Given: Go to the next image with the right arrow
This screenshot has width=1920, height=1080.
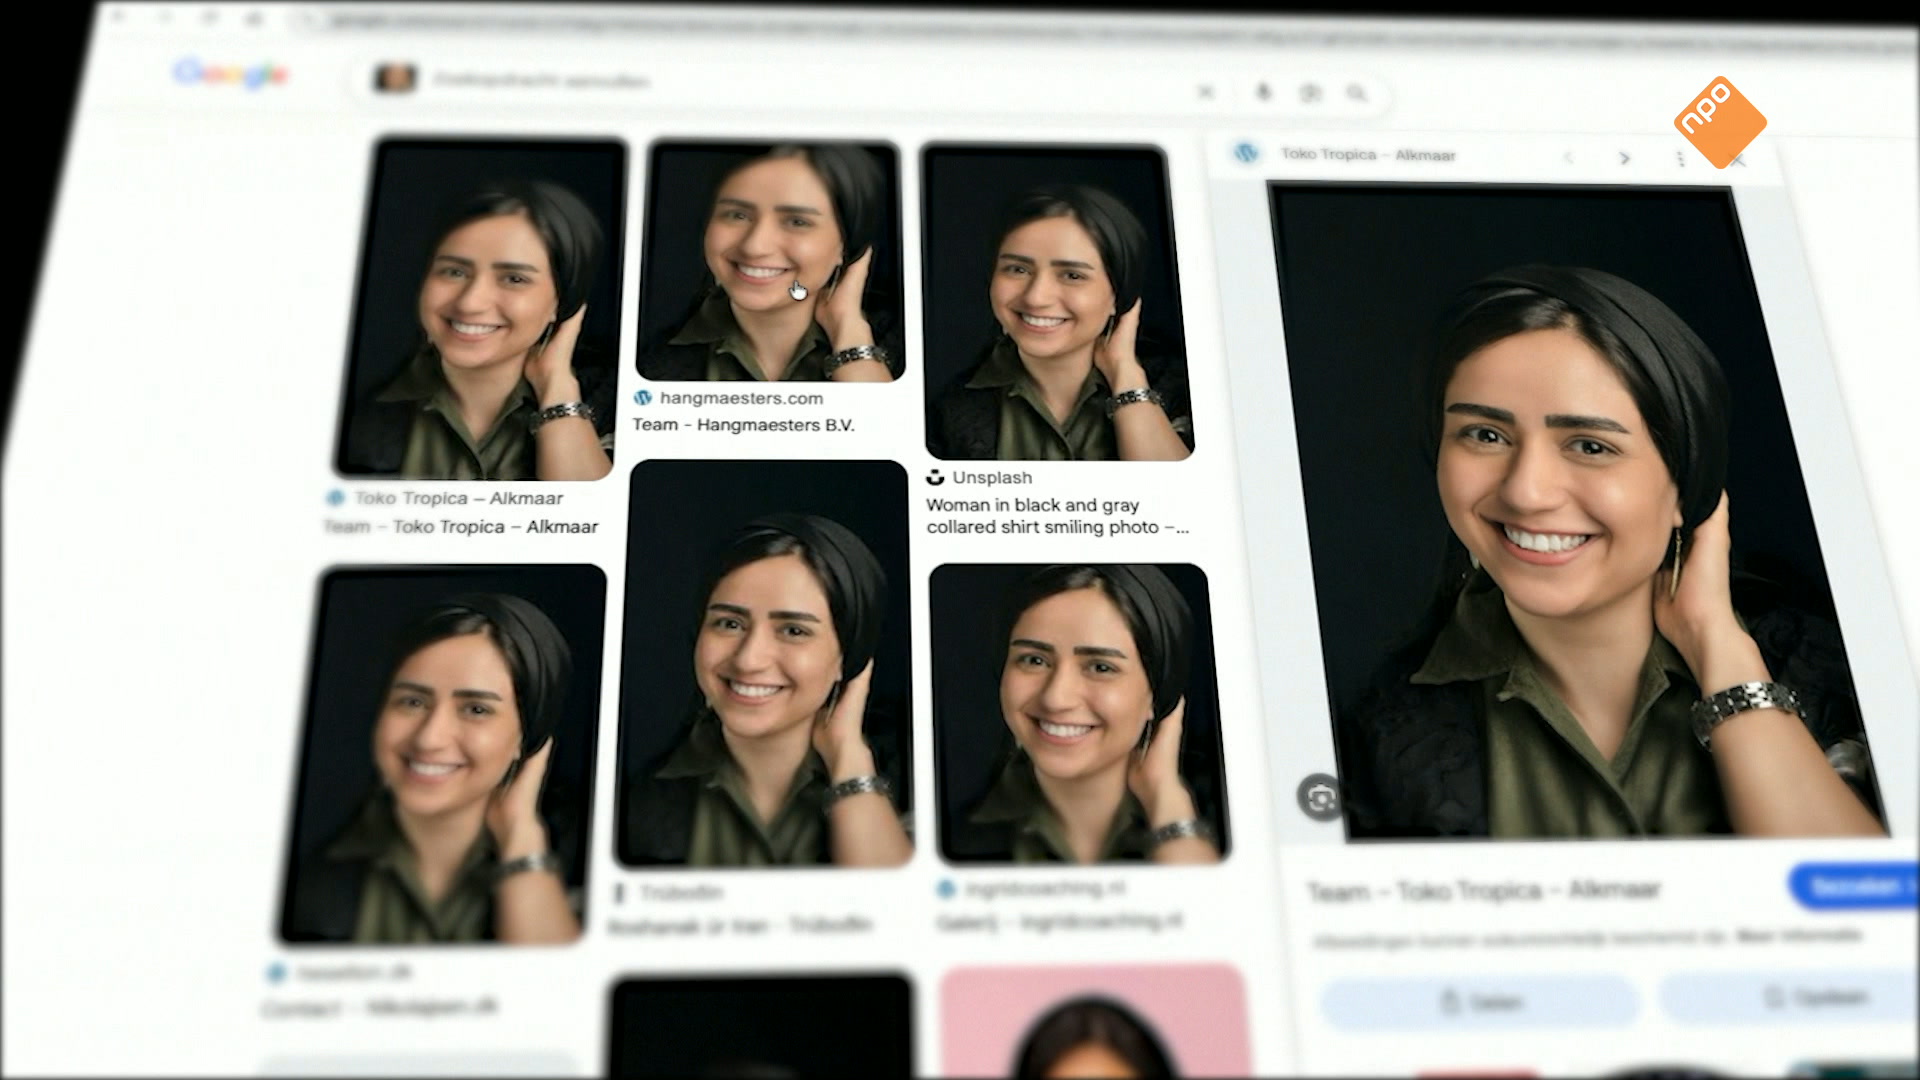Looking at the screenshot, I should pyautogui.click(x=1624, y=158).
